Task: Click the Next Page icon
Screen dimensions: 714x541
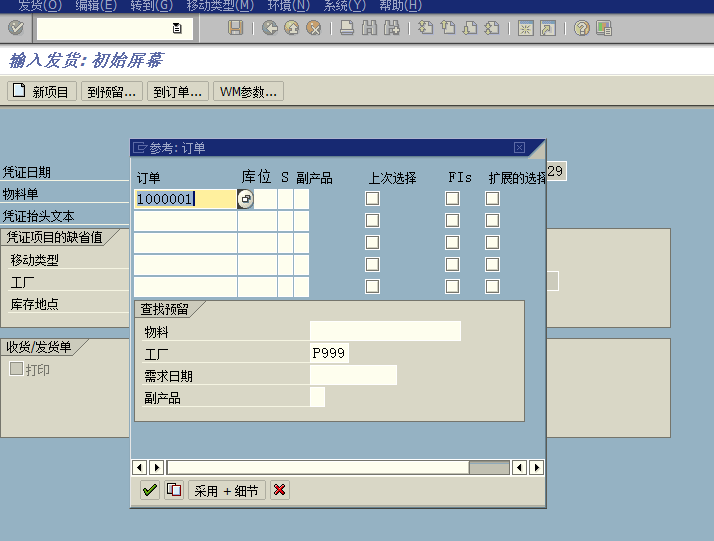Action: coord(469,28)
